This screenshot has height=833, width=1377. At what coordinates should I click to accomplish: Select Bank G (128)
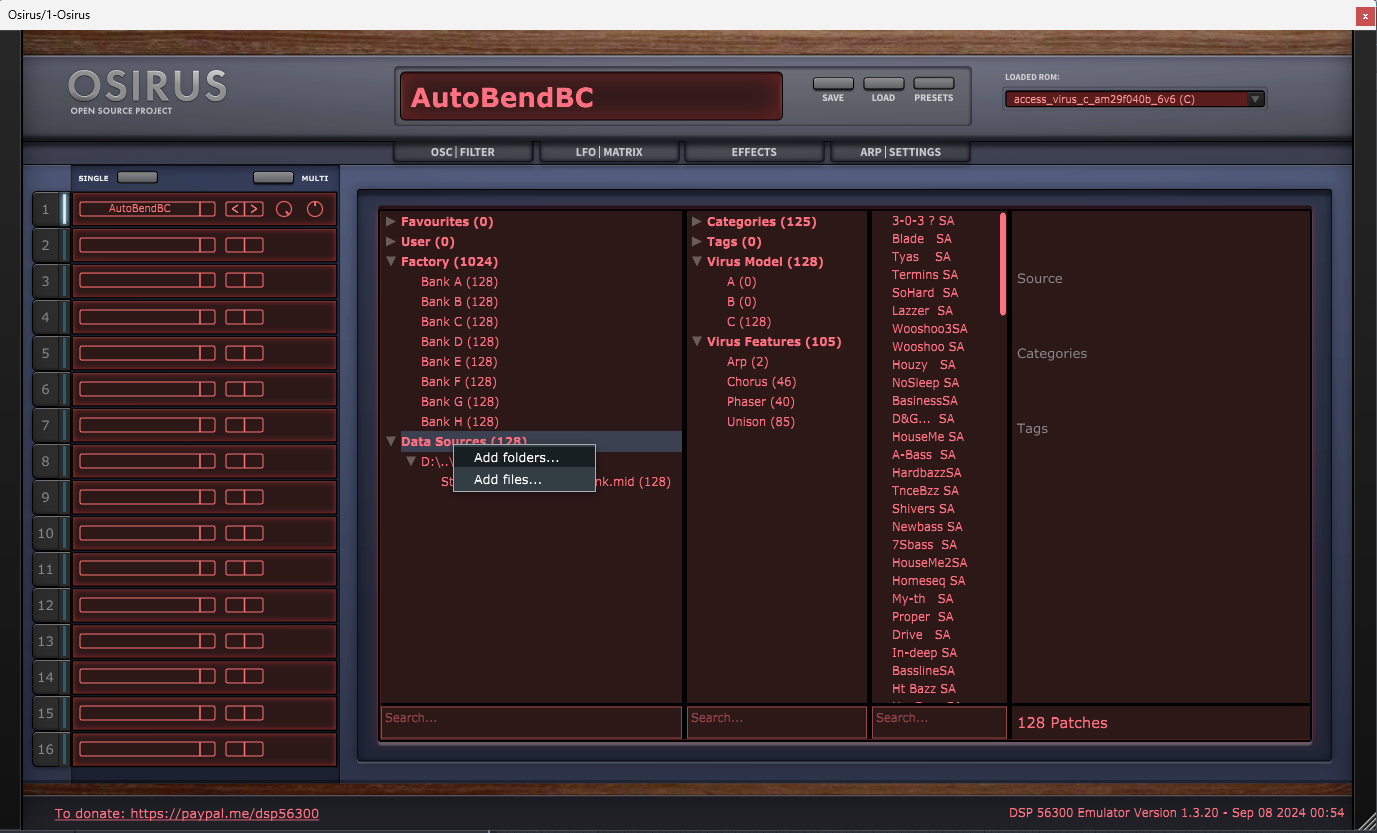459,402
